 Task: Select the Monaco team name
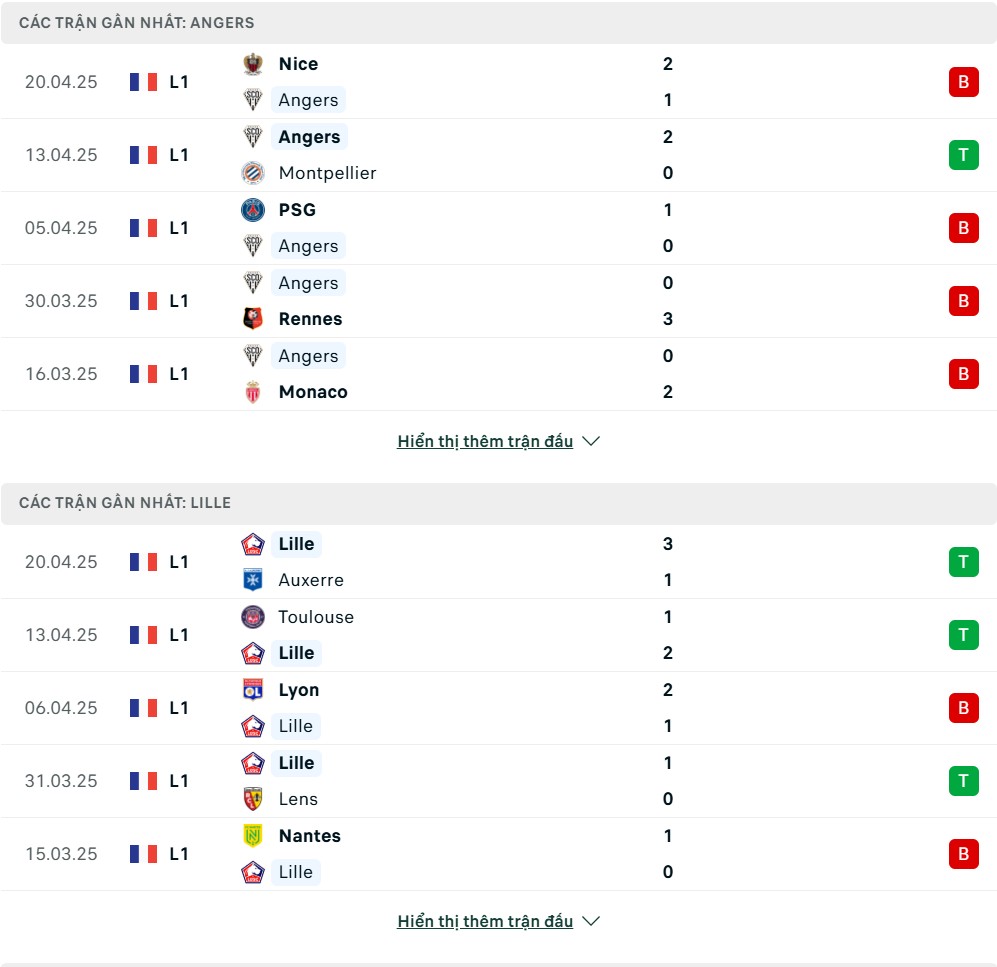coord(313,392)
